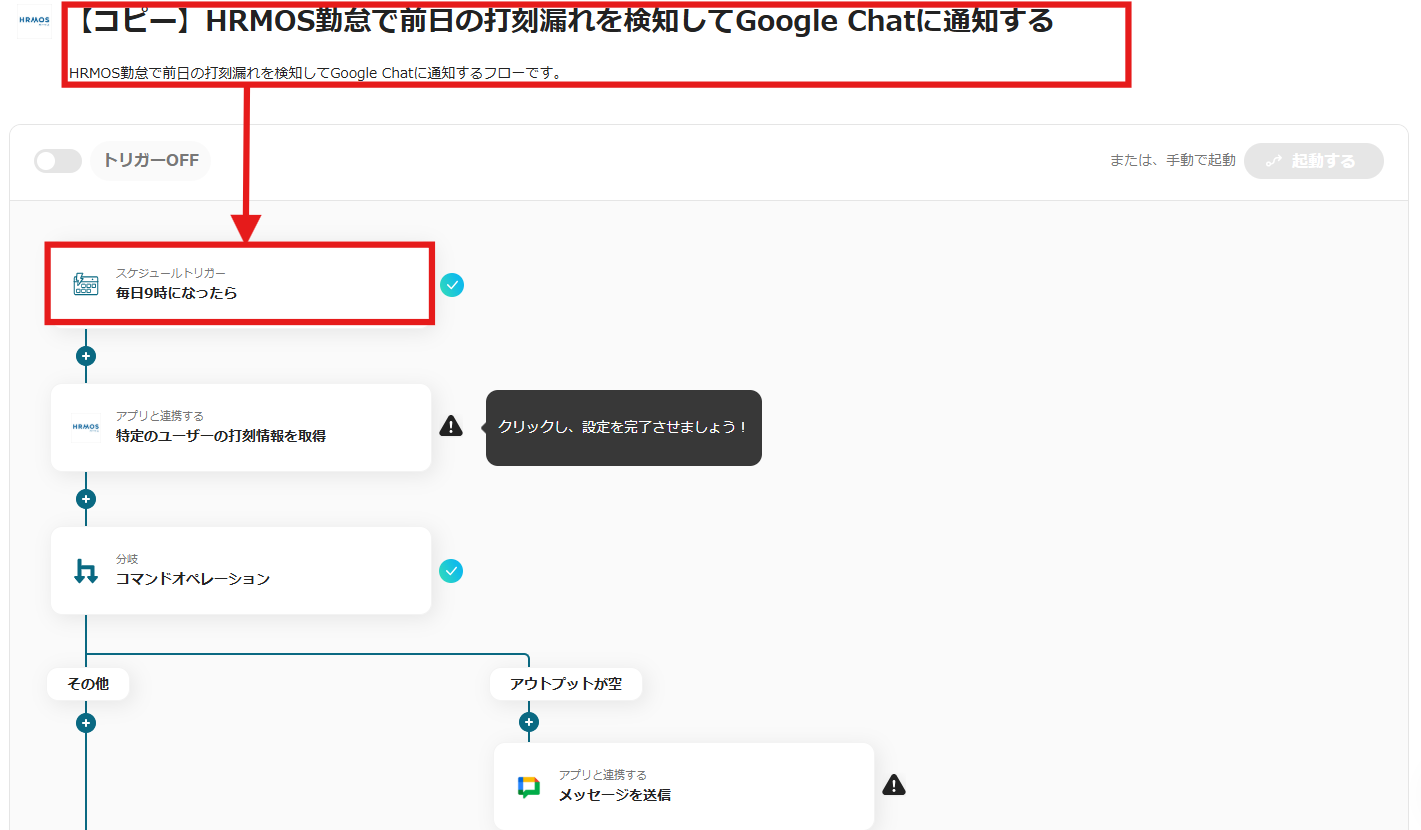The height and width of the screenshot is (830, 1421).
Task: Add a step under the その他 branch
Action: (86, 723)
